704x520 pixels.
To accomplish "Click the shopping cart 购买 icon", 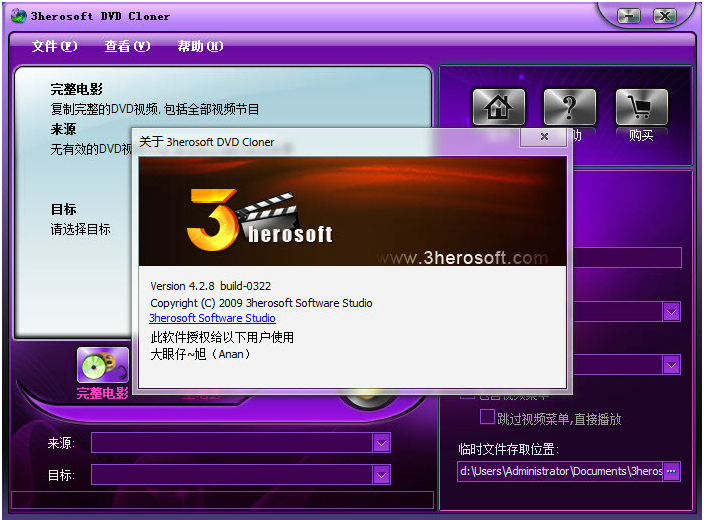I will click(x=641, y=107).
